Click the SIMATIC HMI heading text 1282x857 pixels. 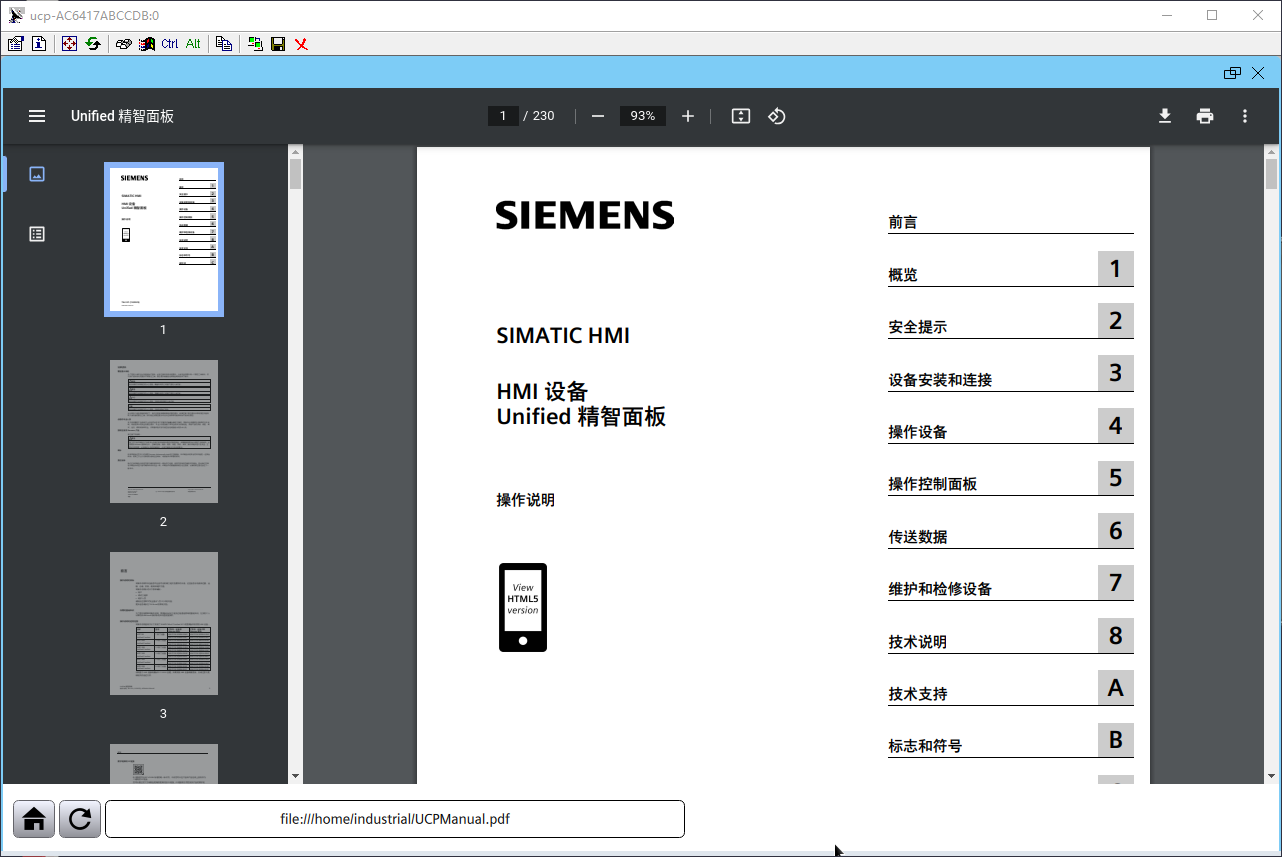coord(563,336)
